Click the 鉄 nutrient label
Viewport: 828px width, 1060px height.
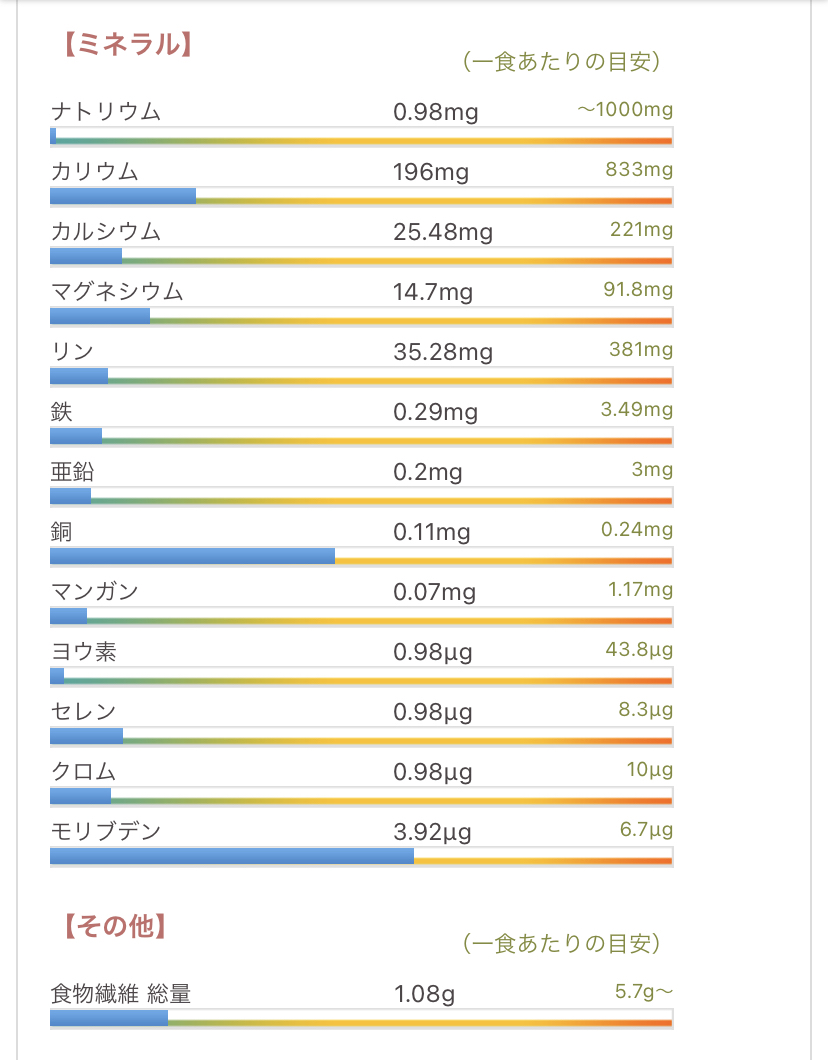[x=62, y=411]
